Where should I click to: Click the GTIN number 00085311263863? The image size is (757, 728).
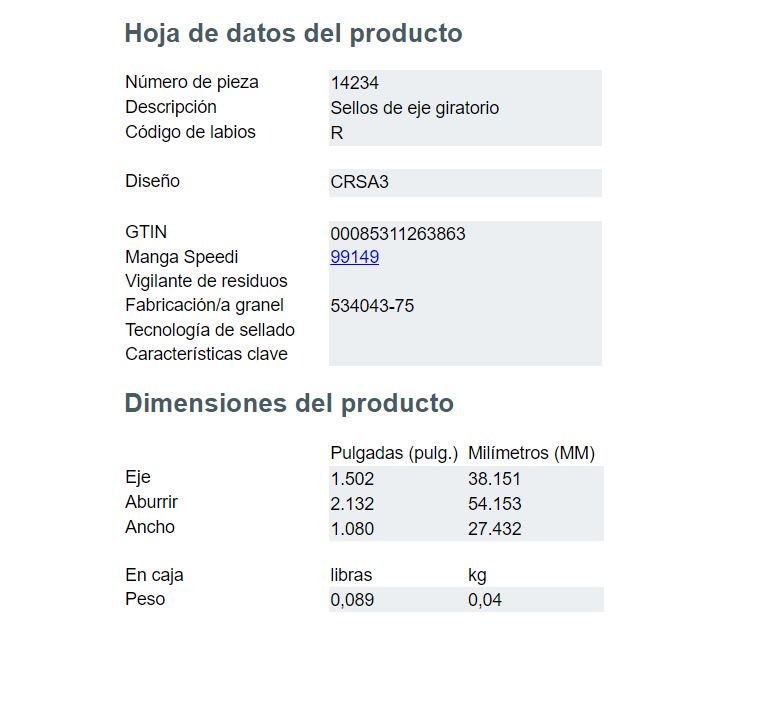[398, 234]
